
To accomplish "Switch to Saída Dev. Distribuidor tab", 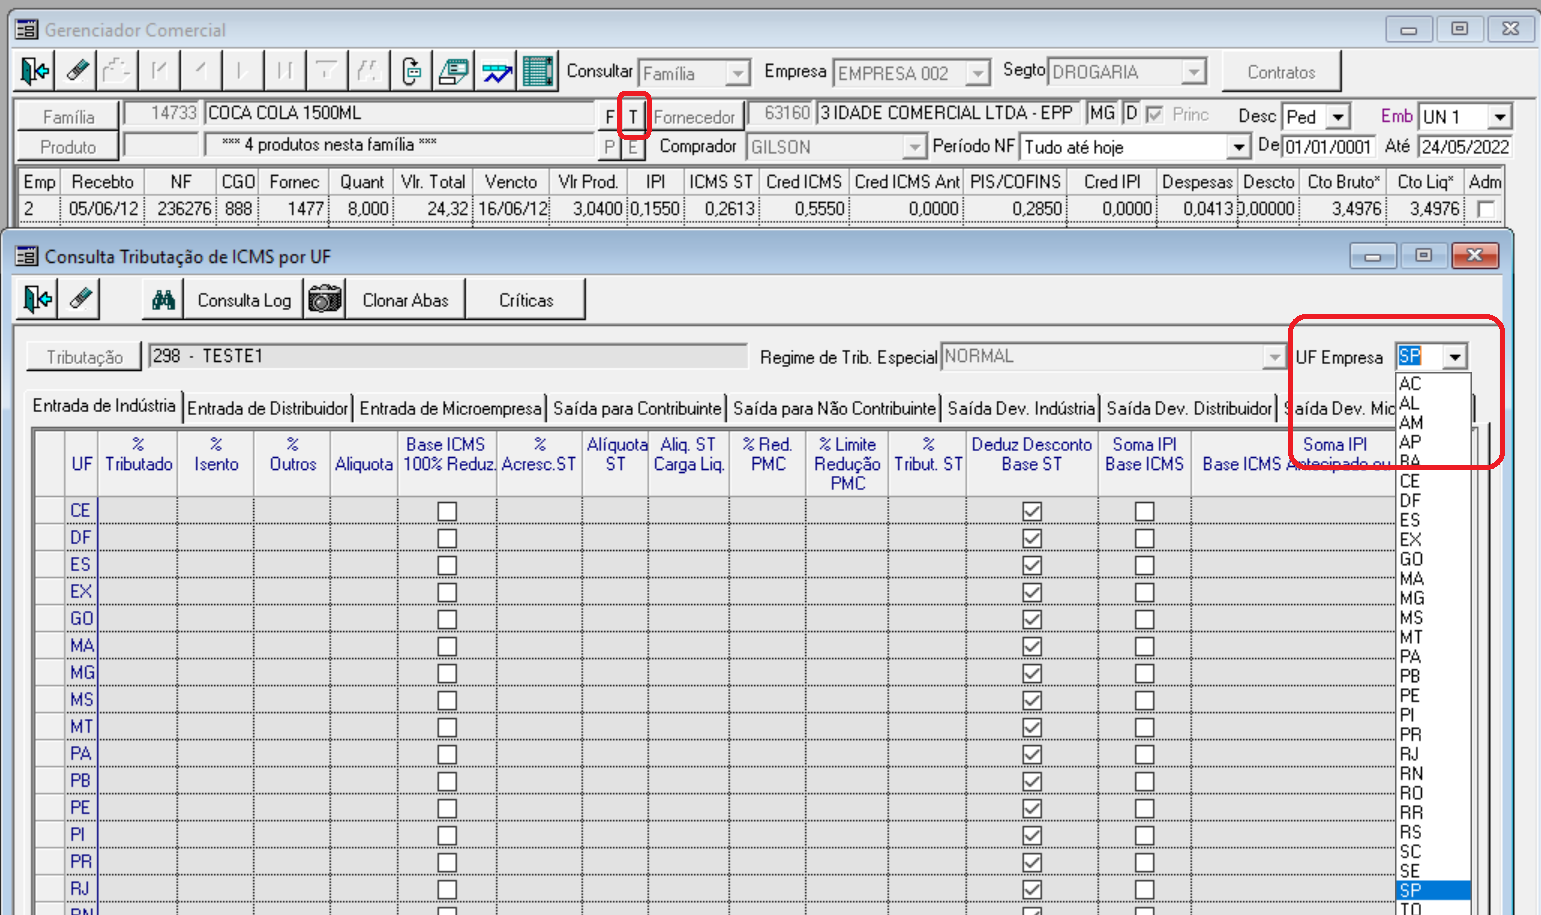I will (1189, 408).
